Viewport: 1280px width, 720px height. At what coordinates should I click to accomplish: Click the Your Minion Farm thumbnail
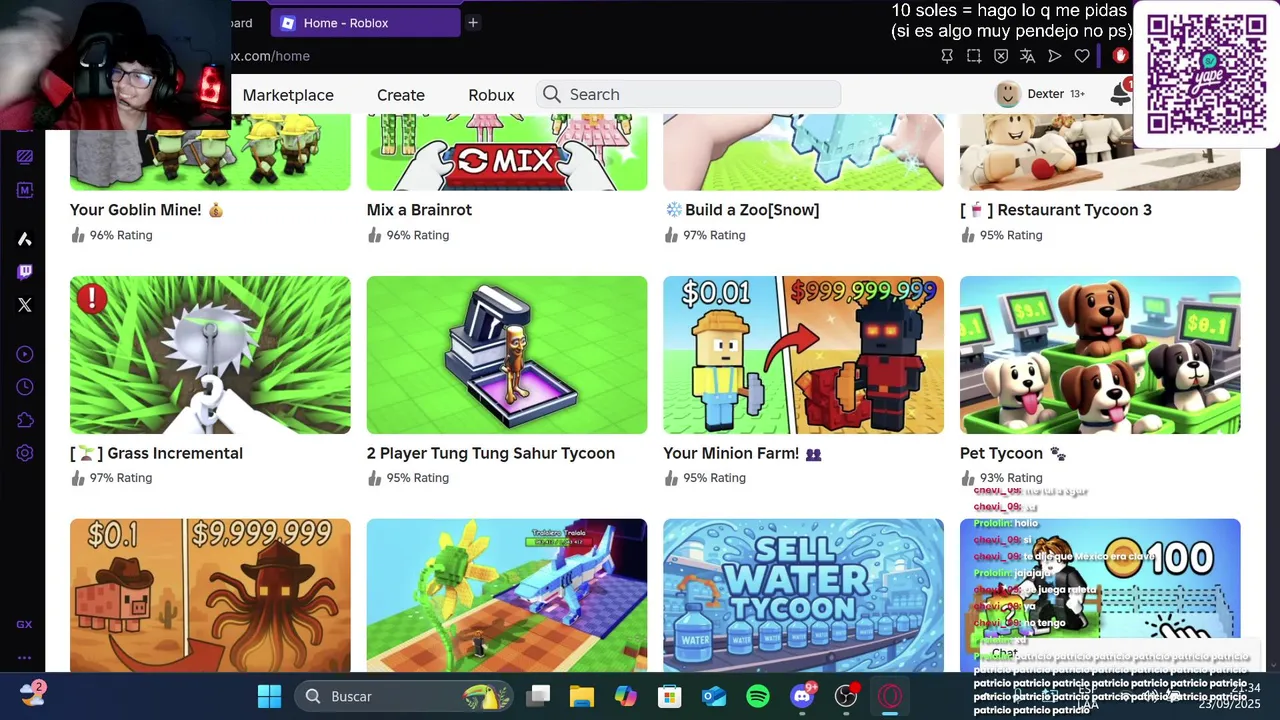tap(803, 355)
